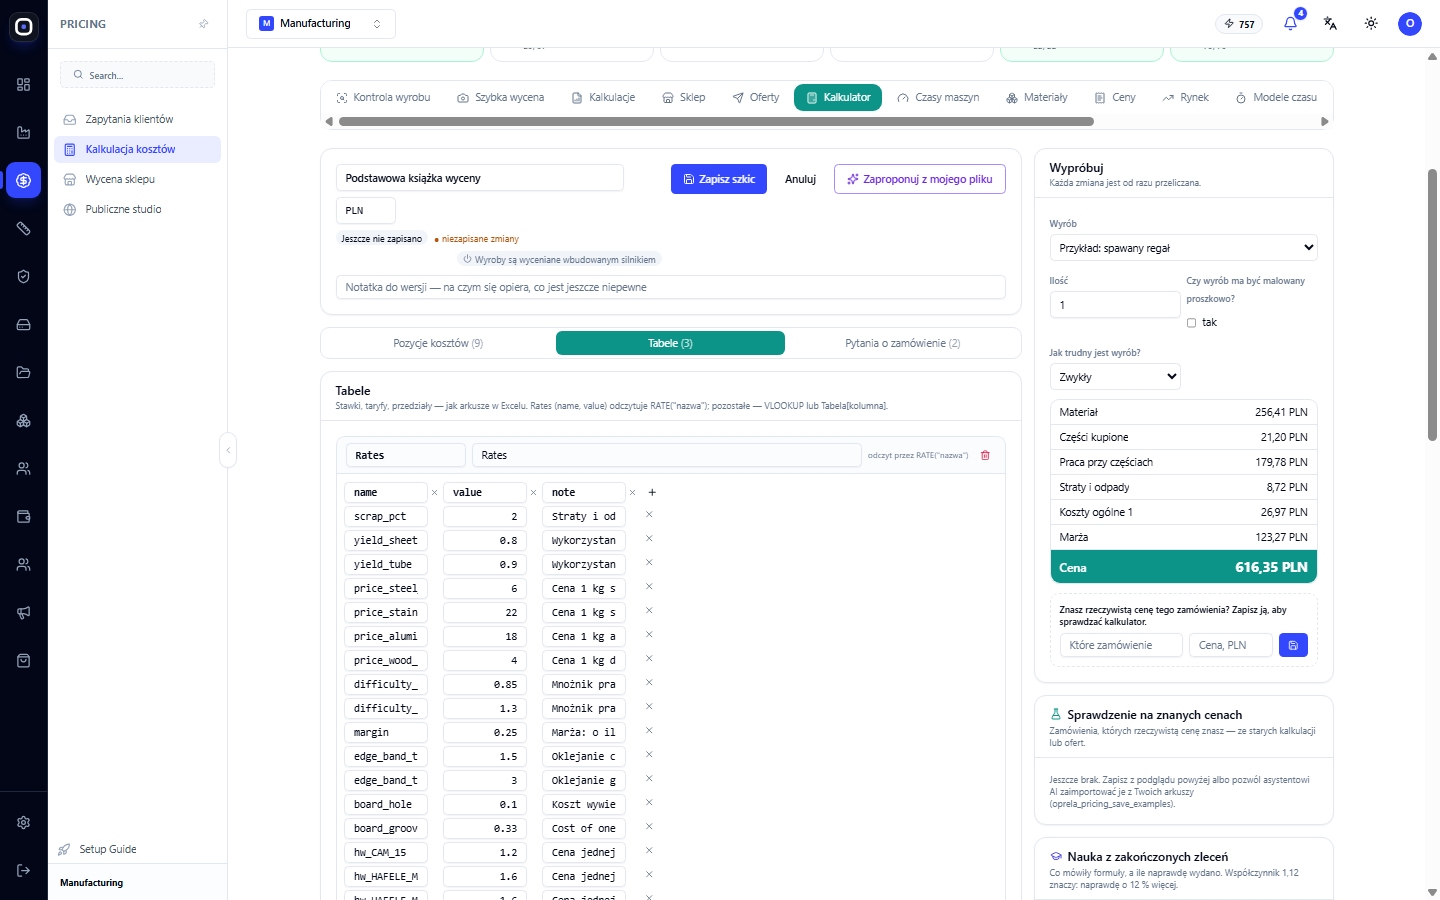Viewport: 1440px width, 900px height.
Task: Open the factory icon in the left rail
Action: [24, 133]
